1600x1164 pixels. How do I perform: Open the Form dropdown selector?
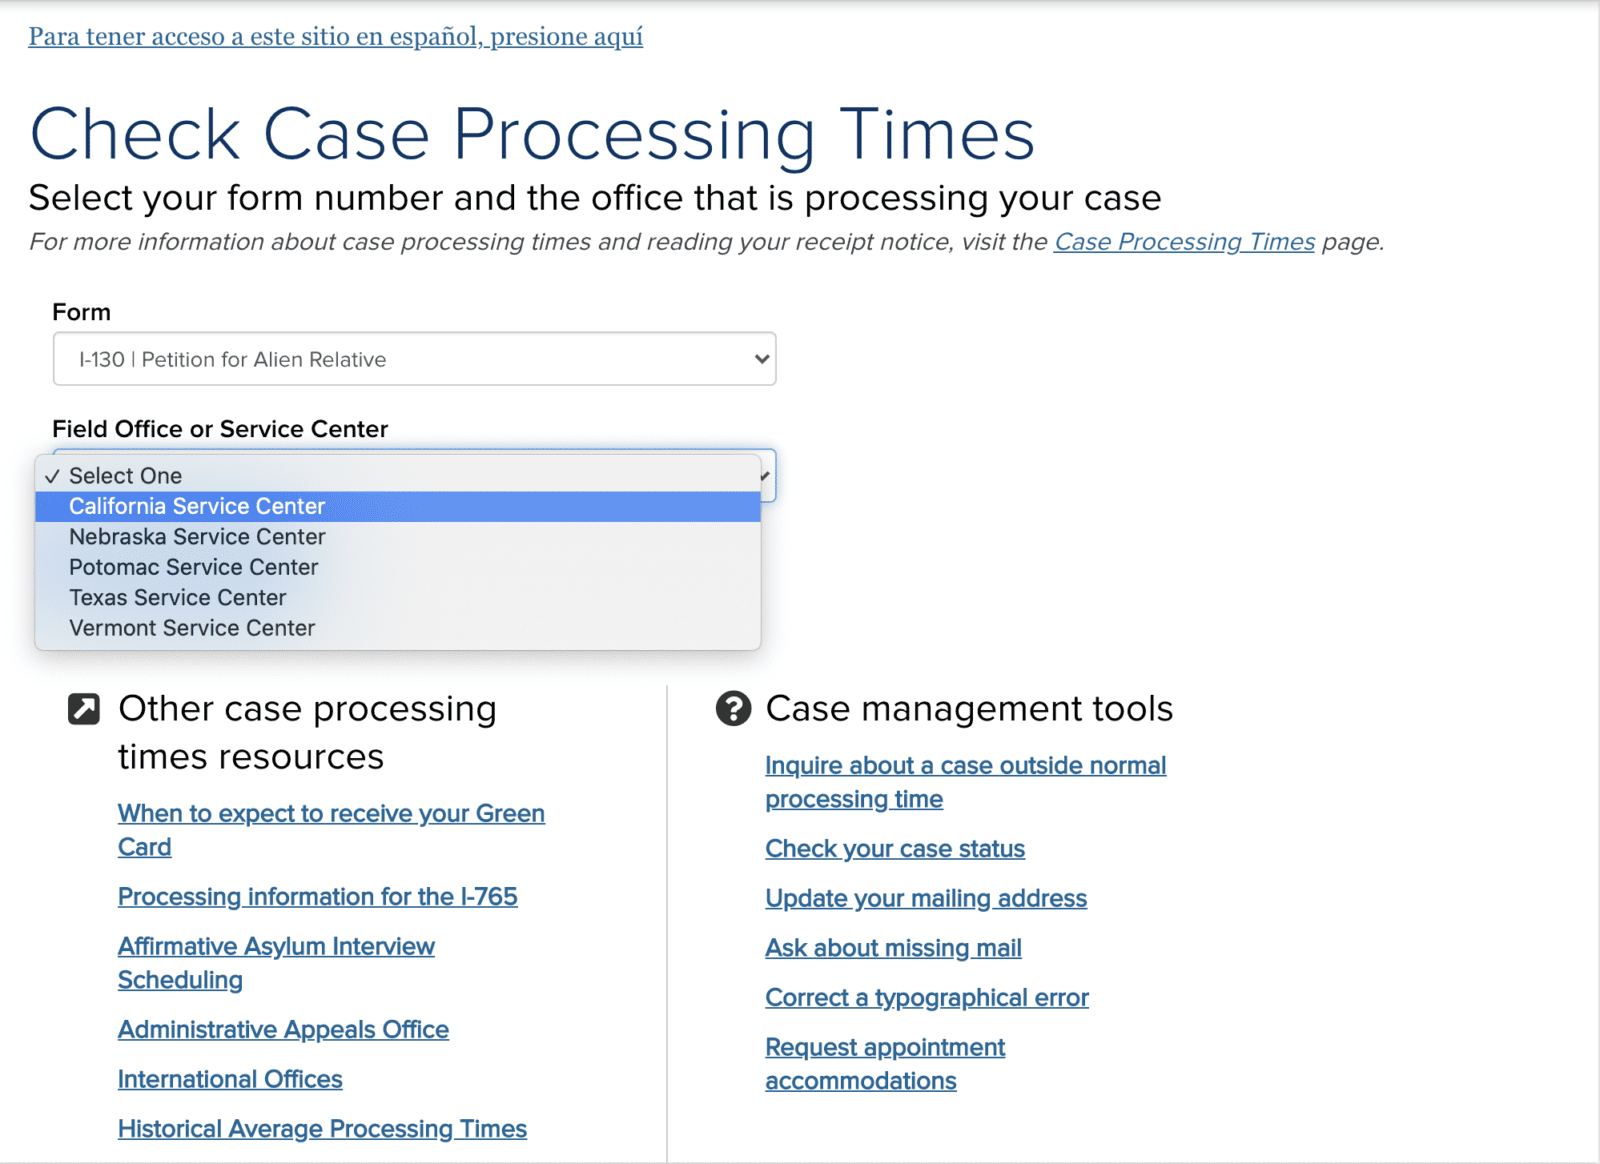tap(414, 359)
